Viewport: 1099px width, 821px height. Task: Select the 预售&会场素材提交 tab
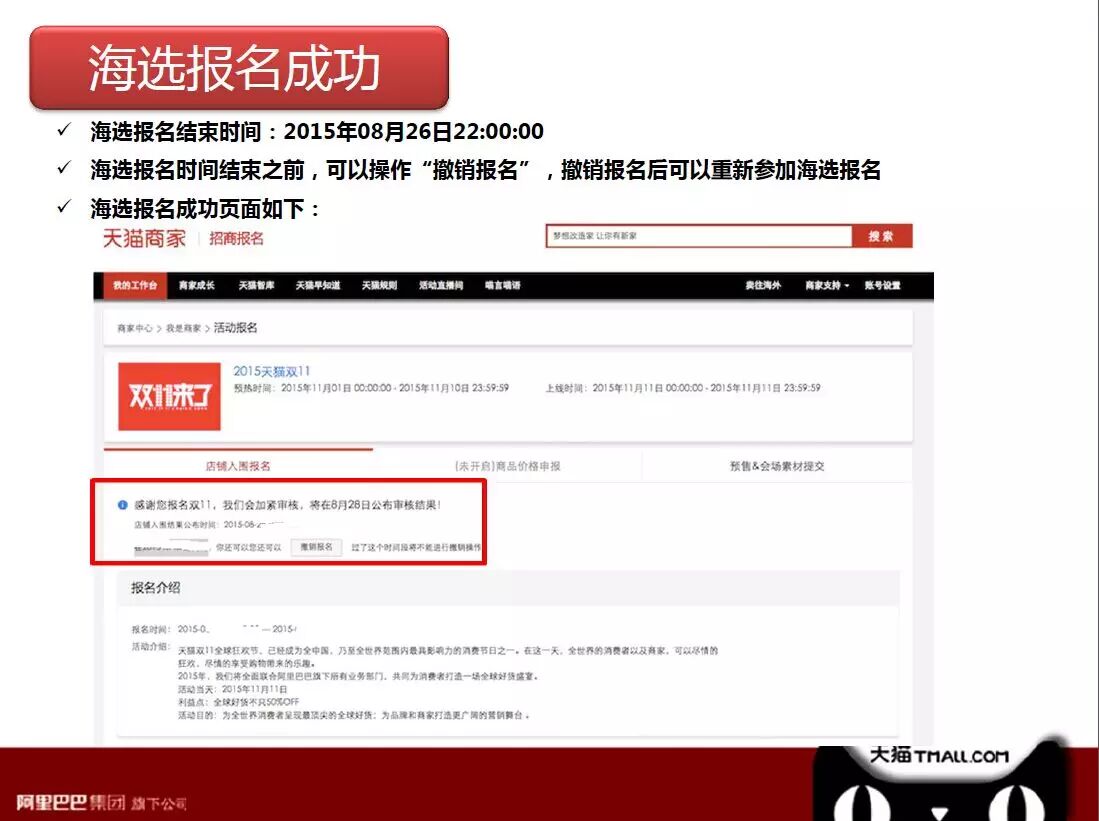[x=777, y=466]
